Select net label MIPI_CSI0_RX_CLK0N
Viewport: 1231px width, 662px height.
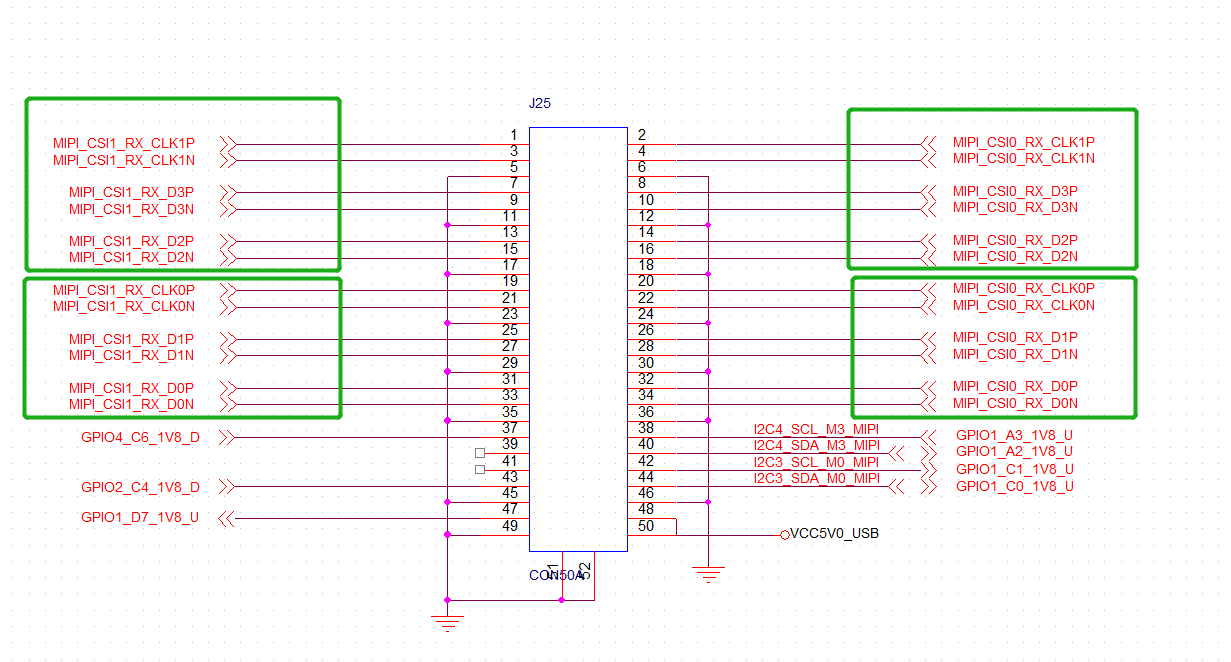1023,305
